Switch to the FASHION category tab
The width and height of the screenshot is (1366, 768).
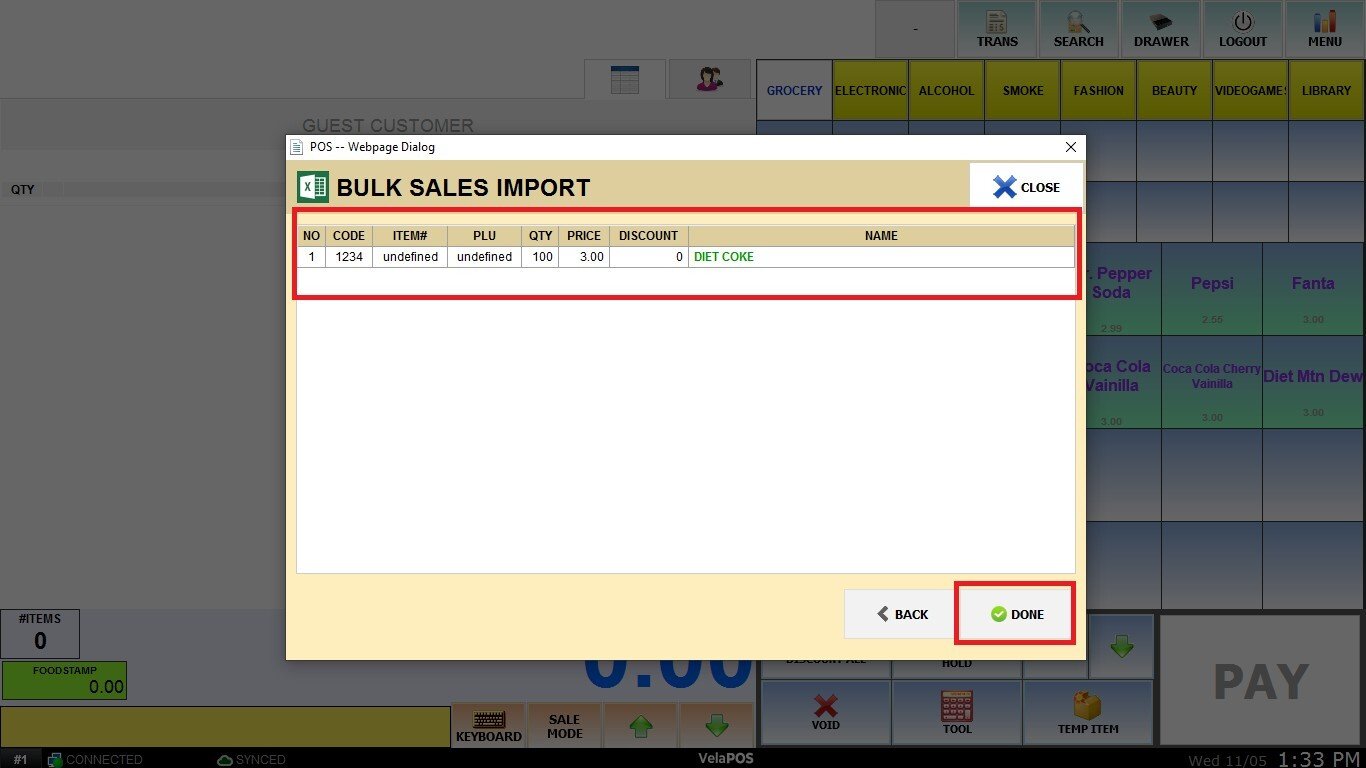coord(1098,90)
